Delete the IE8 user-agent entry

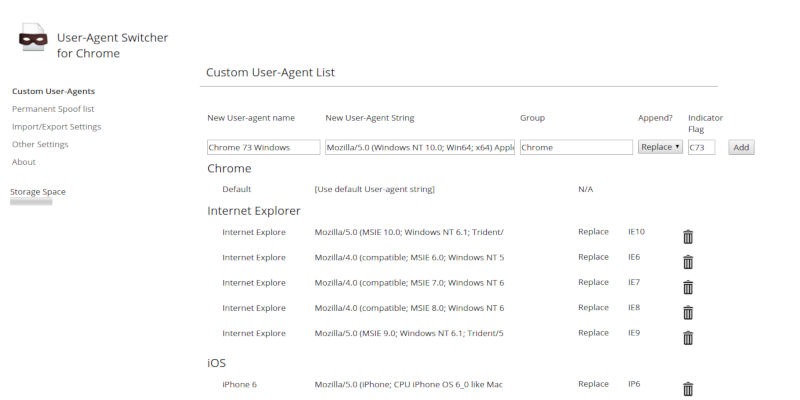(x=688, y=312)
